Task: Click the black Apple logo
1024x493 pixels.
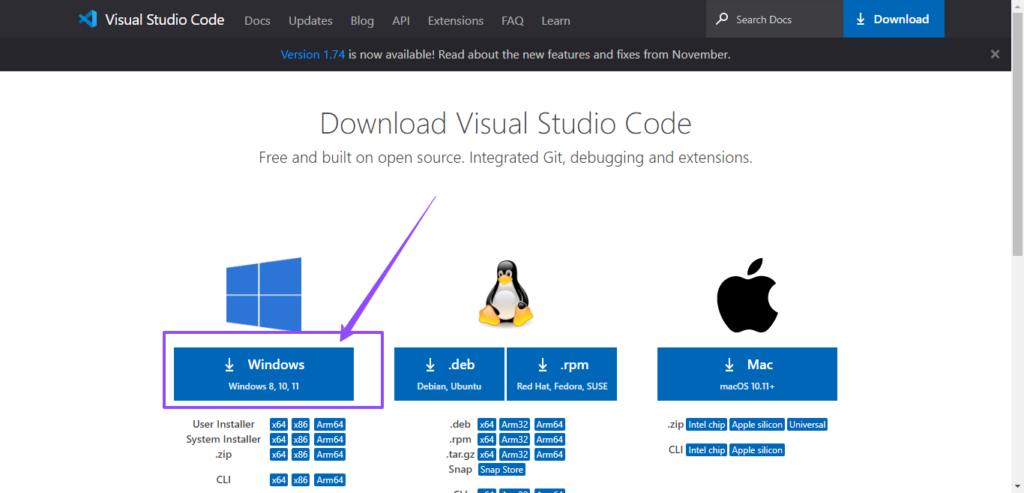Action: point(747,294)
